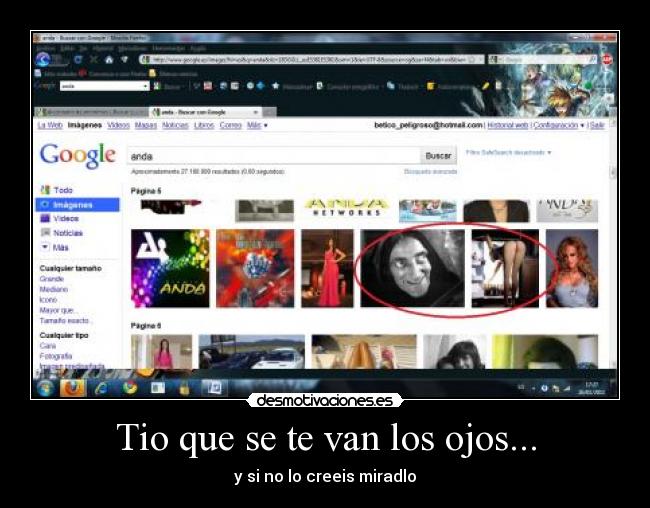Open the Google toolbar search box dropdown arrow

tap(146, 86)
